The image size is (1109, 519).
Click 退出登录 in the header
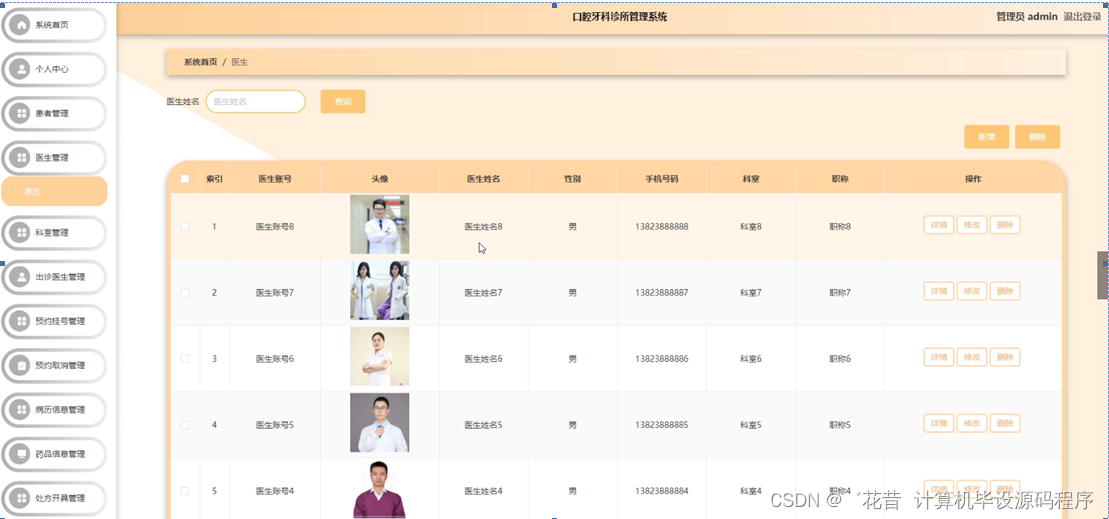tap(1082, 16)
